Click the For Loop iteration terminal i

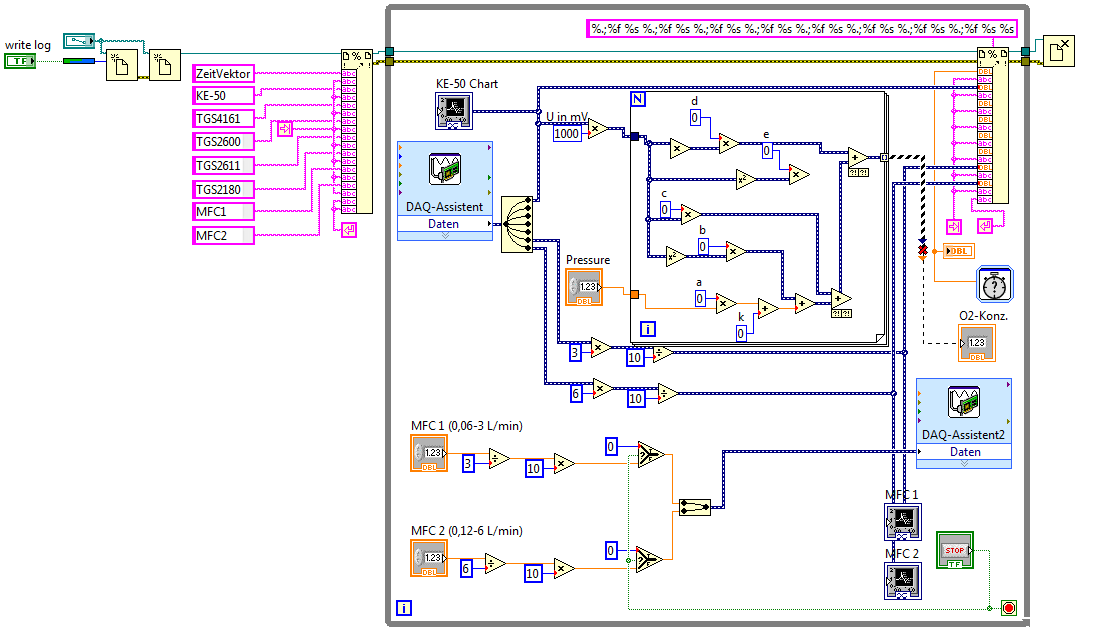(647, 329)
